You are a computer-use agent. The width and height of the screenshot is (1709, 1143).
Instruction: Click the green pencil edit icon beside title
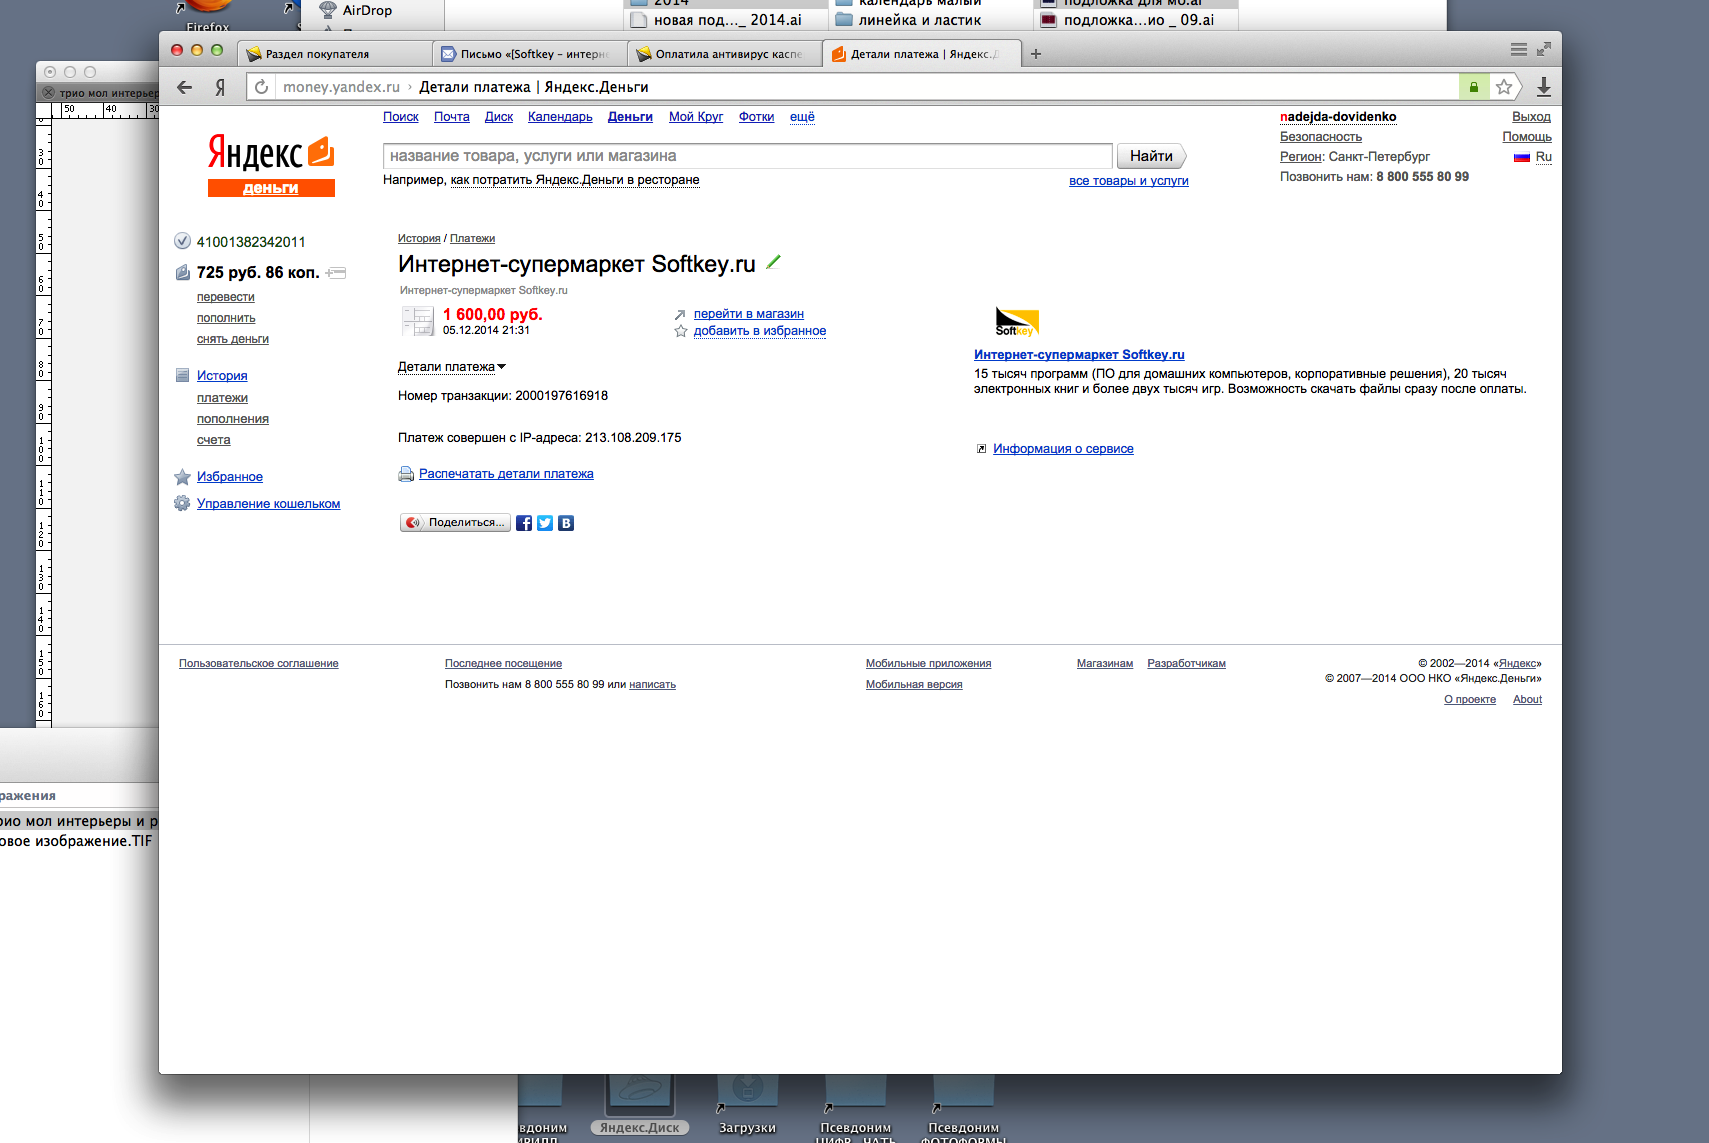point(772,263)
